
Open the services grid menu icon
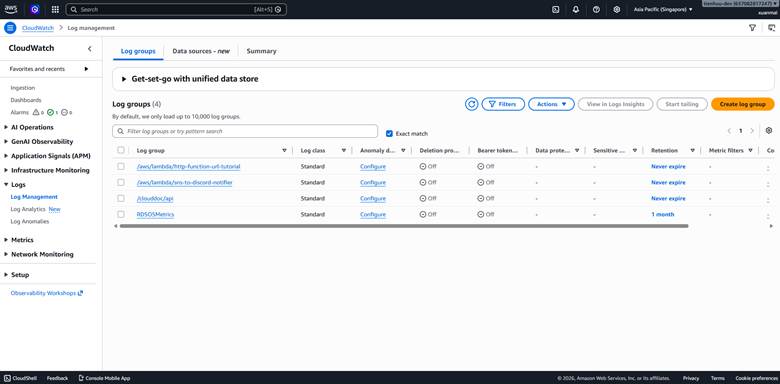tap(55, 9)
